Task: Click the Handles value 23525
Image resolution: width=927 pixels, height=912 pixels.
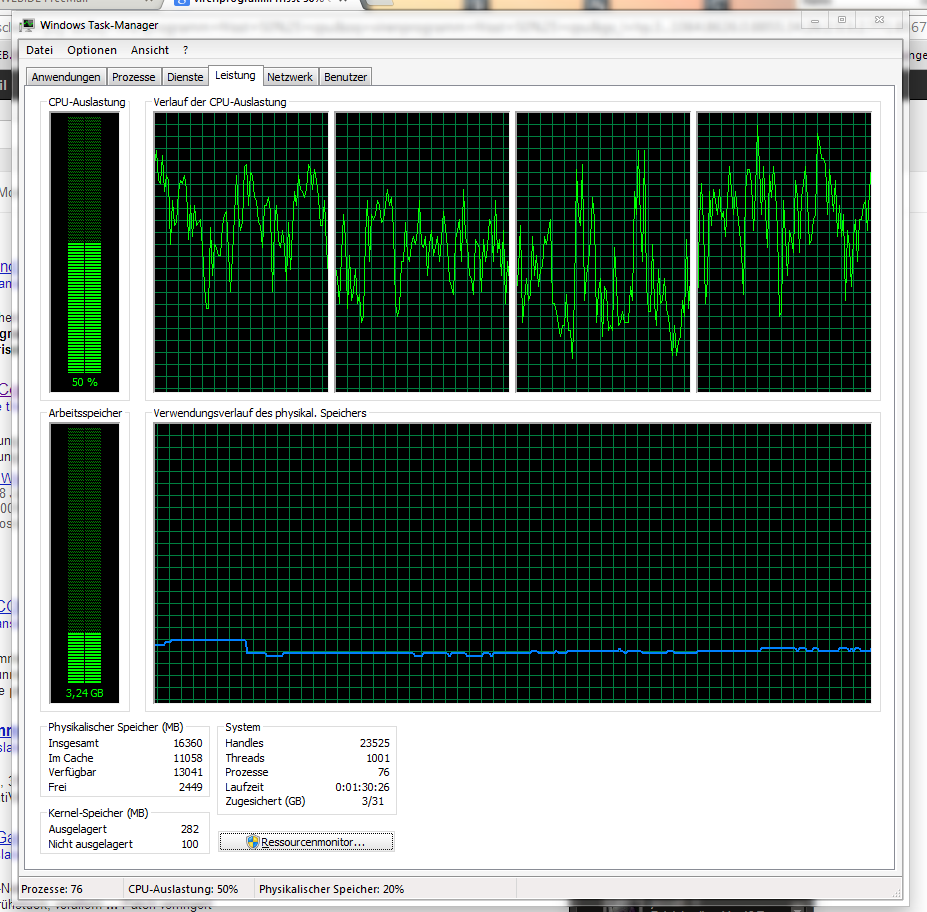Action: point(374,743)
